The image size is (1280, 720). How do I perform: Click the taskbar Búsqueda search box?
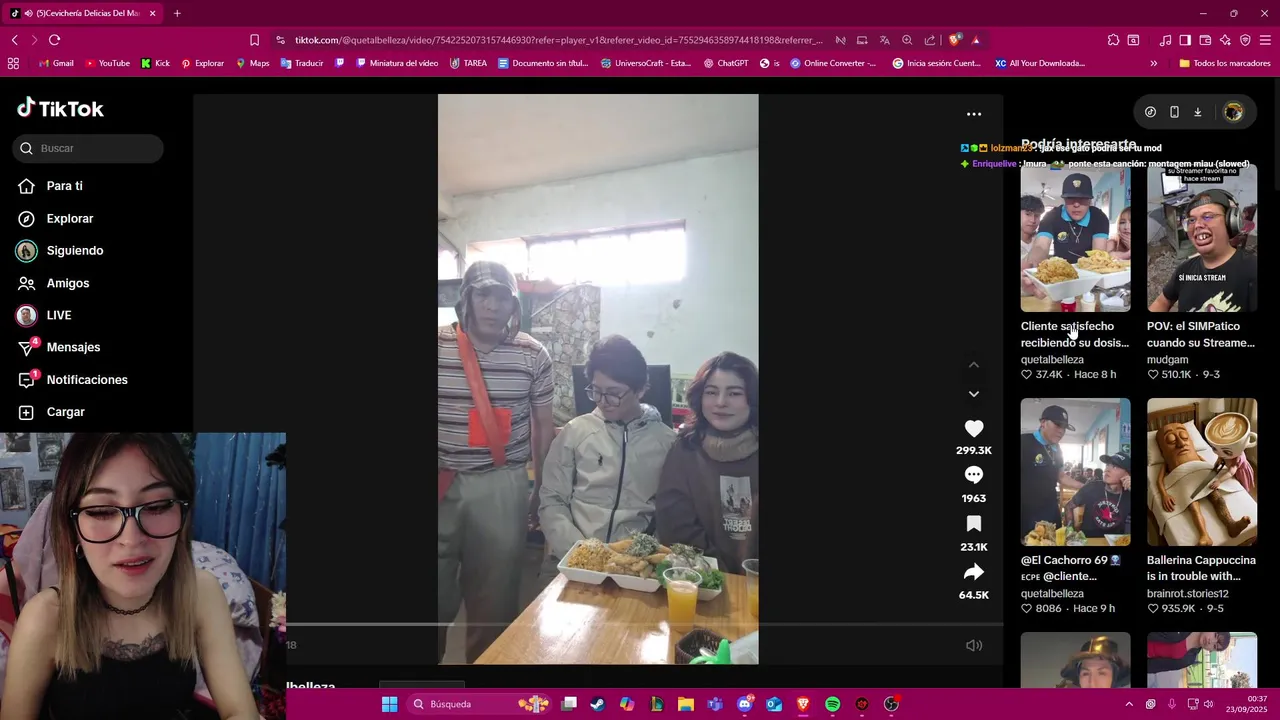pyautogui.click(x=480, y=704)
